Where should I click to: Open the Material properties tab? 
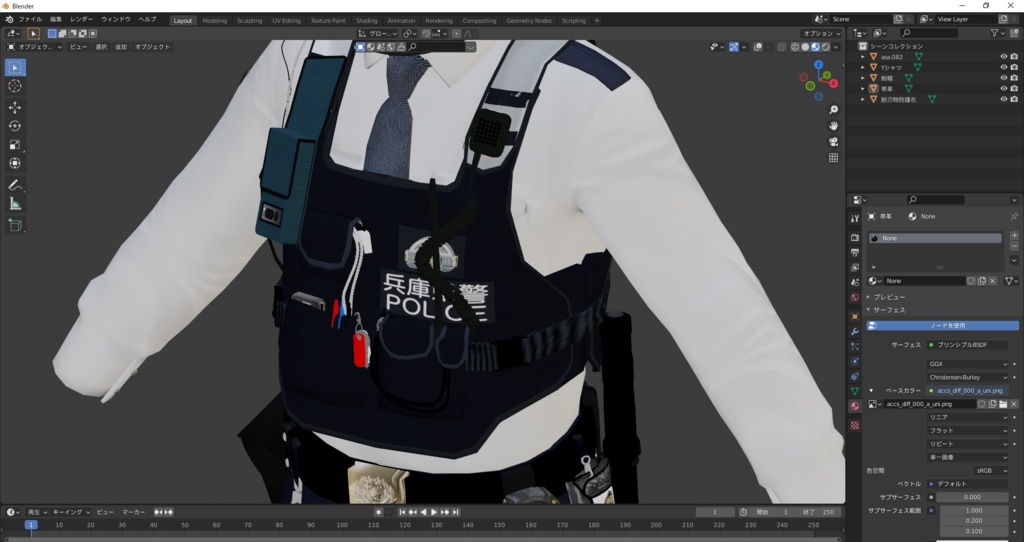(855, 406)
